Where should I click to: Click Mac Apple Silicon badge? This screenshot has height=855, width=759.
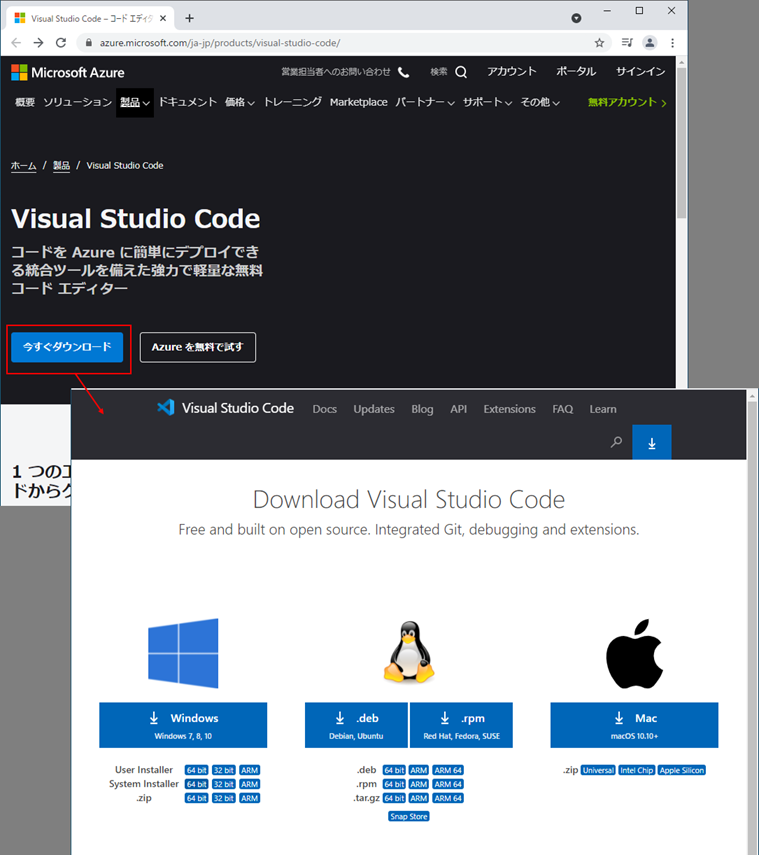tap(682, 770)
